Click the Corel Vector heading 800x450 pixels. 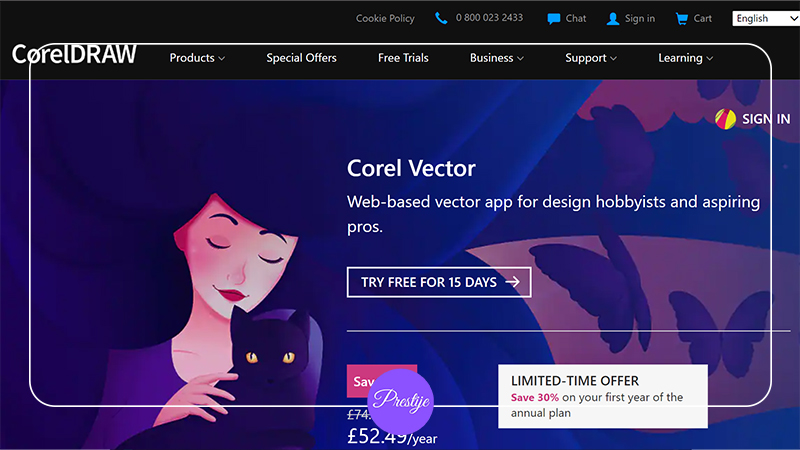click(x=411, y=168)
